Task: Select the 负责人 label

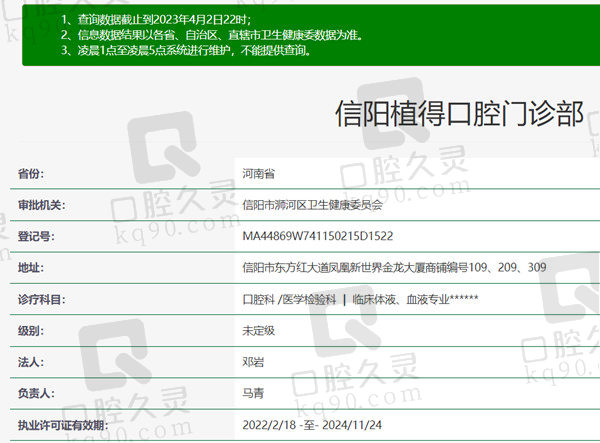Action: (x=36, y=393)
